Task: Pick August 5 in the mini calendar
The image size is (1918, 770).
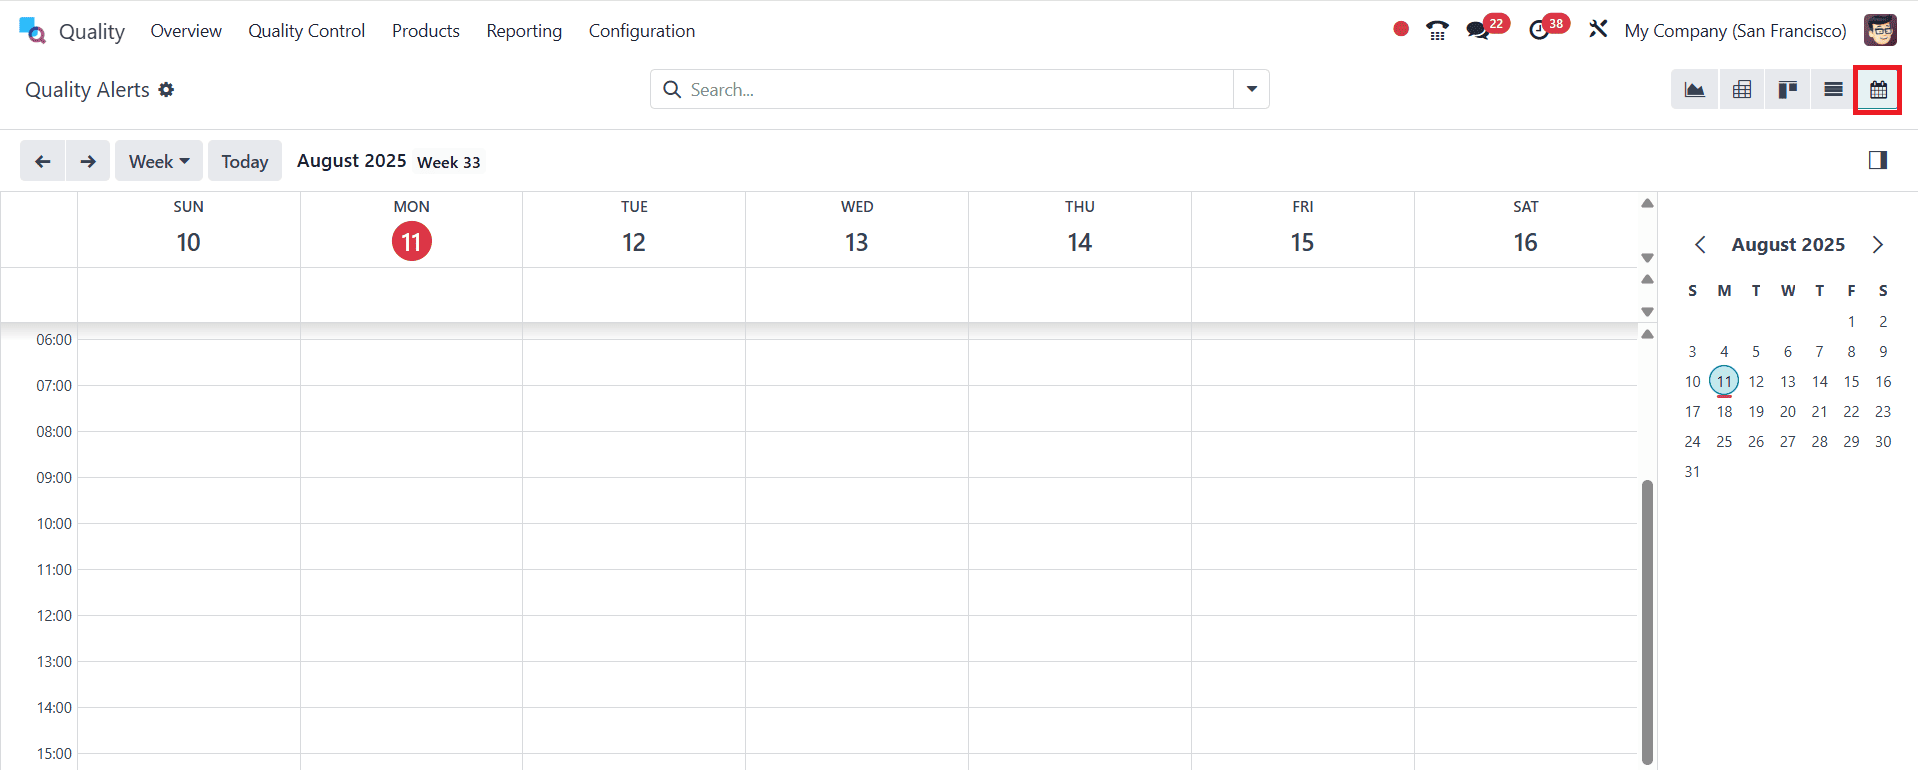Action: coord(1756,351)
